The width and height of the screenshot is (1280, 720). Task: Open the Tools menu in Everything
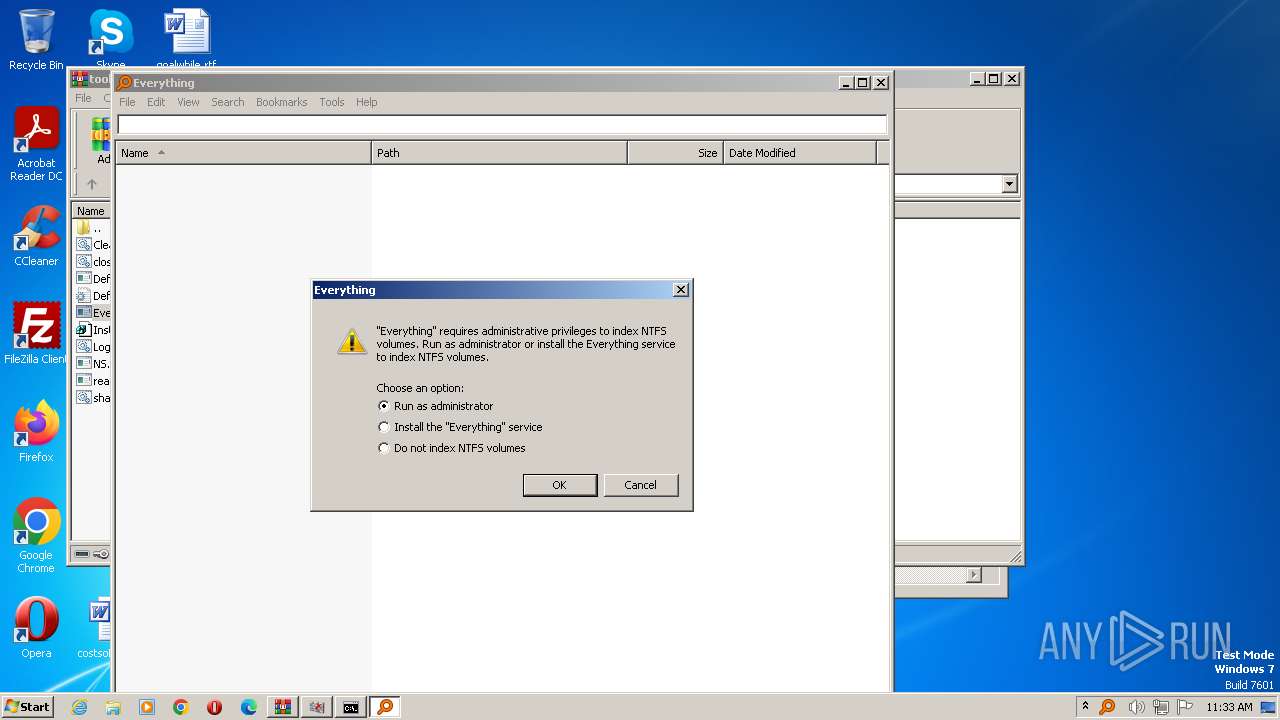point(331,102)
